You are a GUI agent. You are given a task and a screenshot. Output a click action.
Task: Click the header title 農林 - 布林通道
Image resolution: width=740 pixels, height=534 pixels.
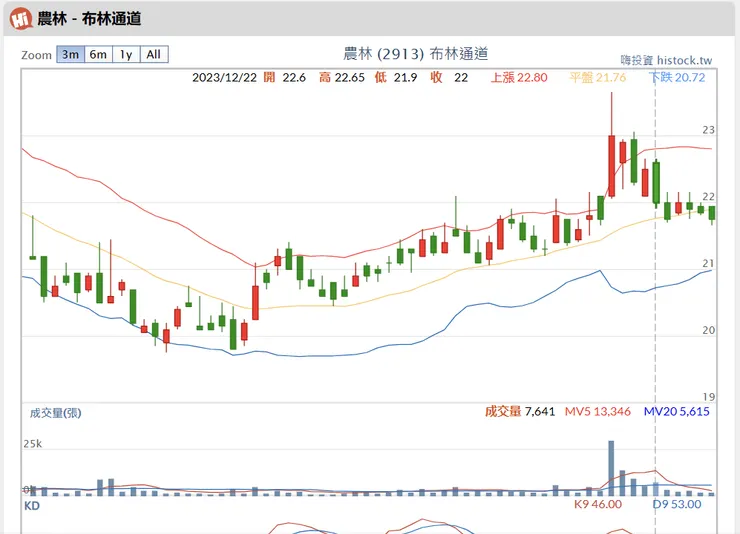[x=89, y=19]
